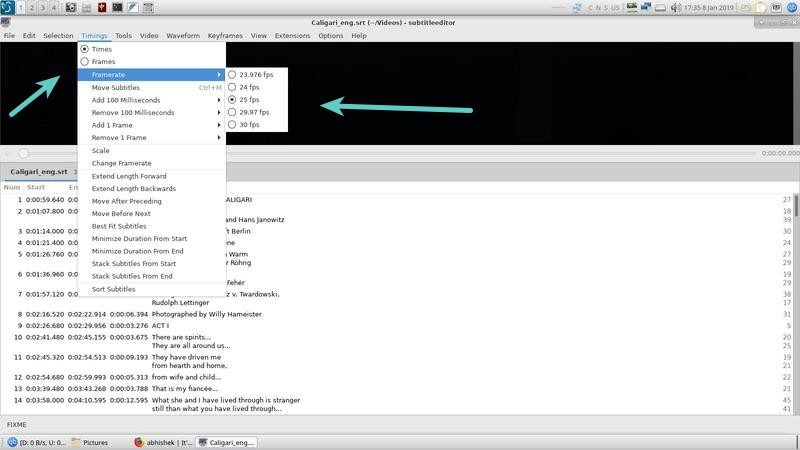Image resolution: width=800 pixels, height=450 pixels.
Task: Switch to workspace 2 in pager
Action: [x=32, y=8]
